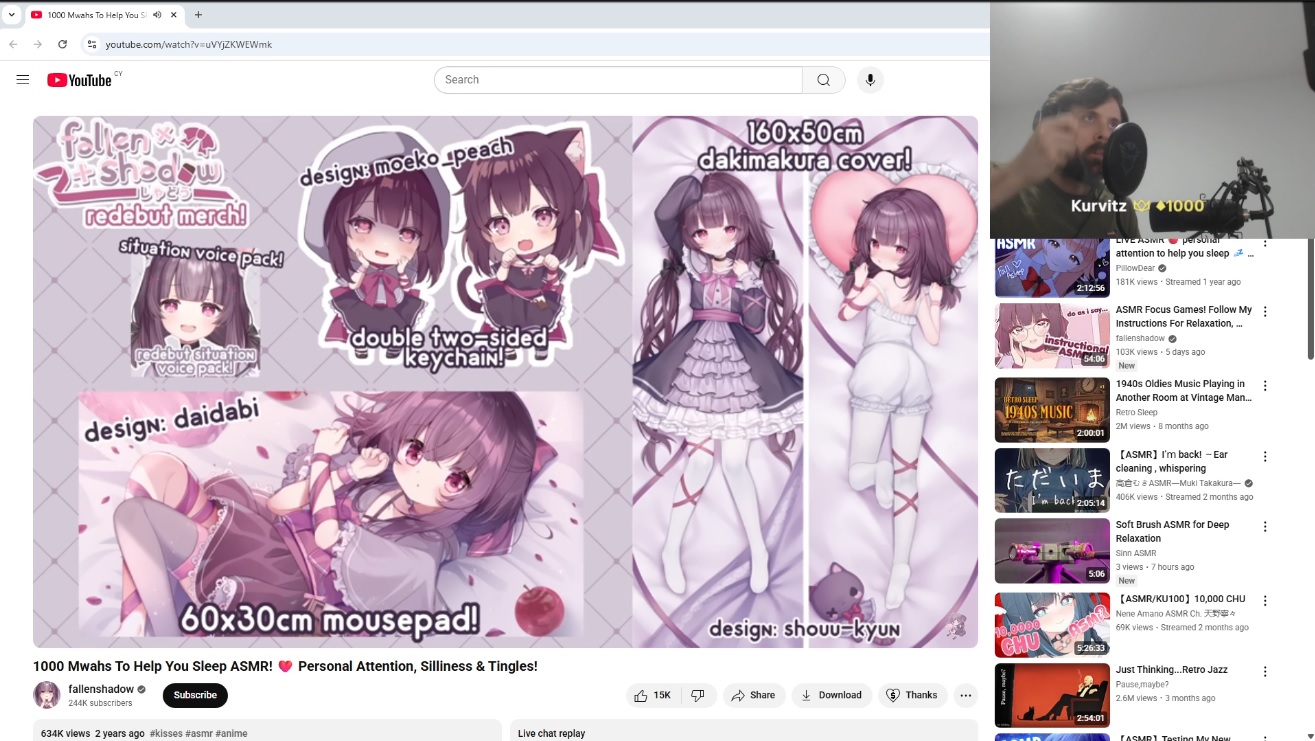Click the YouTube search field
Viewport: 1315px width, 741px height.
click(x=618, y=80)
